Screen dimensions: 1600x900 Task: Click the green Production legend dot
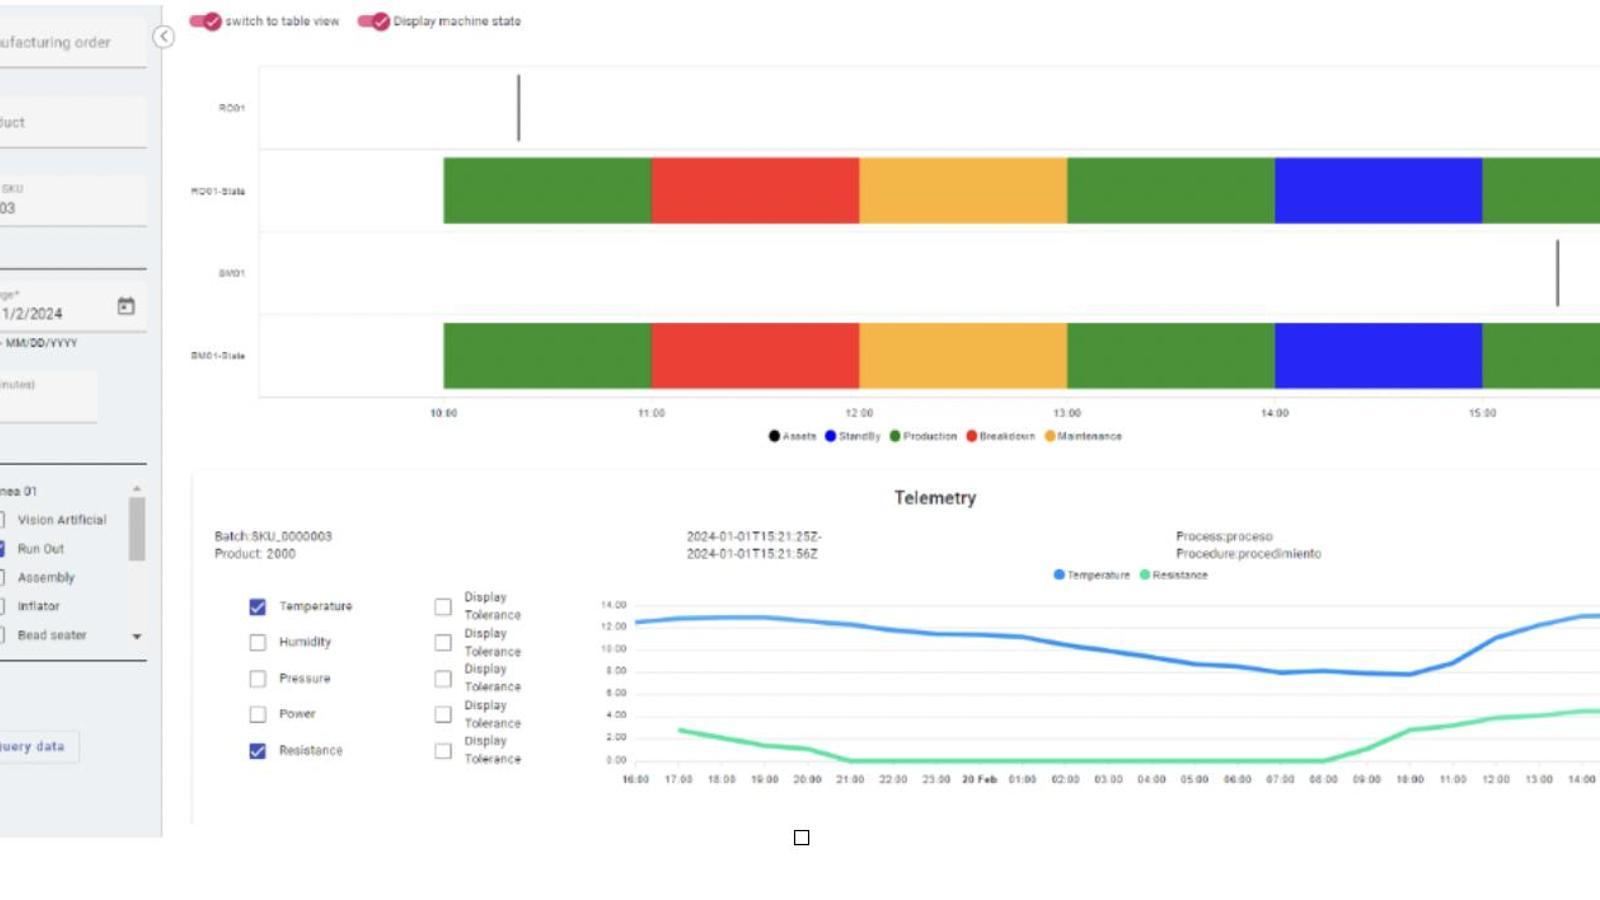click(x=895, y=436)
